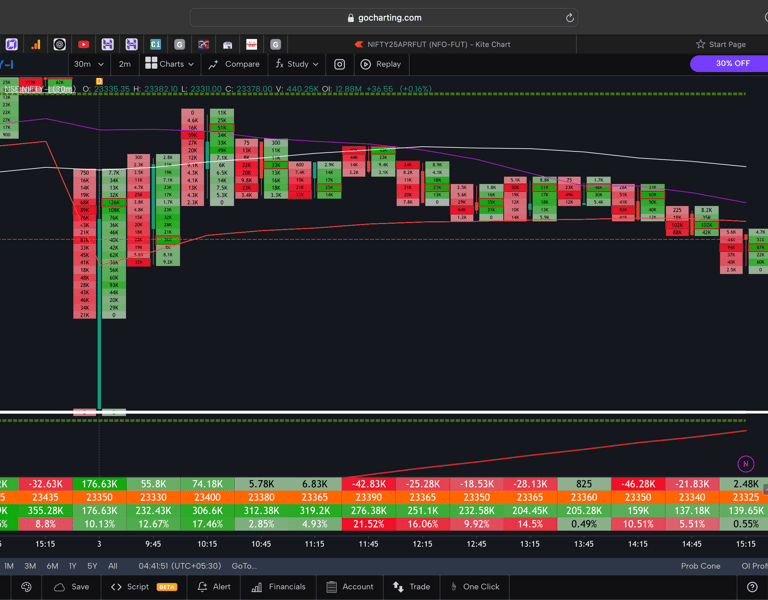This screenshot has width=768, height=600.
Task: Open the Script editor
Action: 144,587
